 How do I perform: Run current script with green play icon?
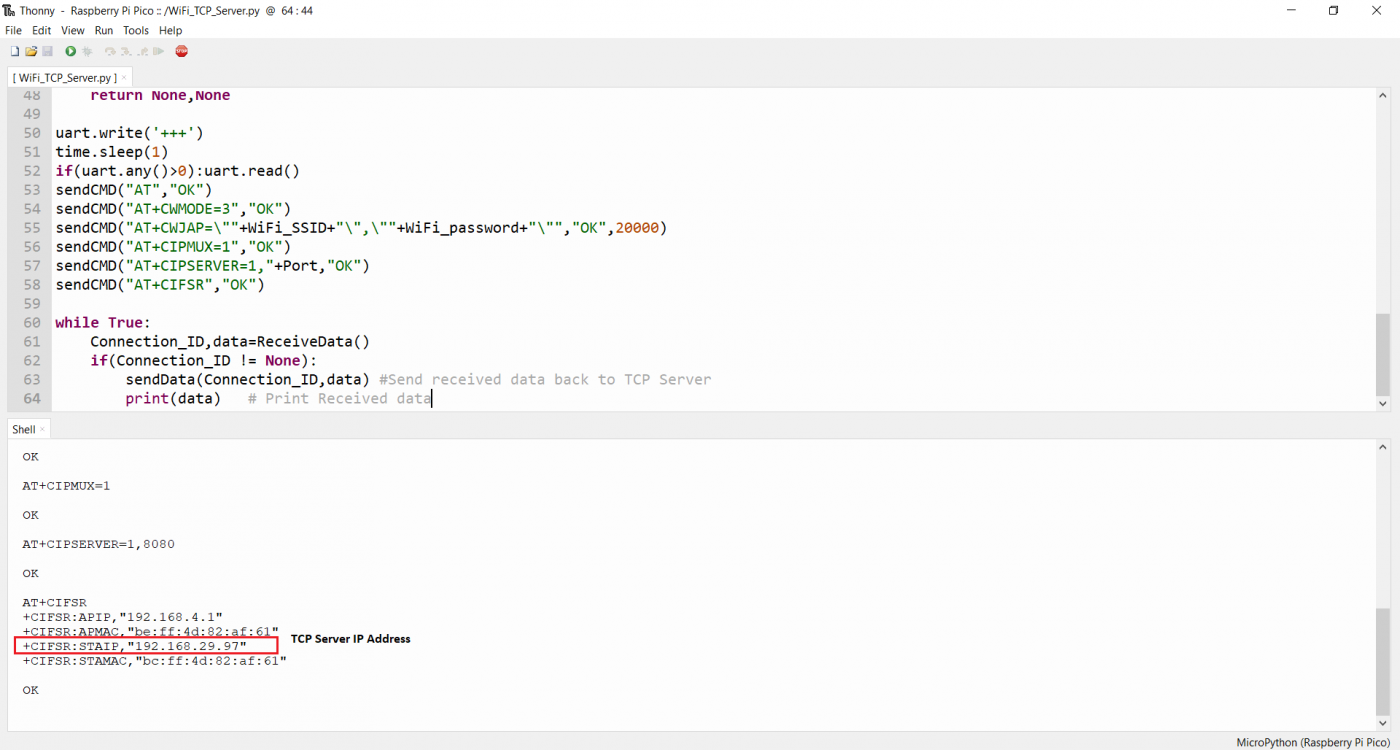click(x=71, y=51)
